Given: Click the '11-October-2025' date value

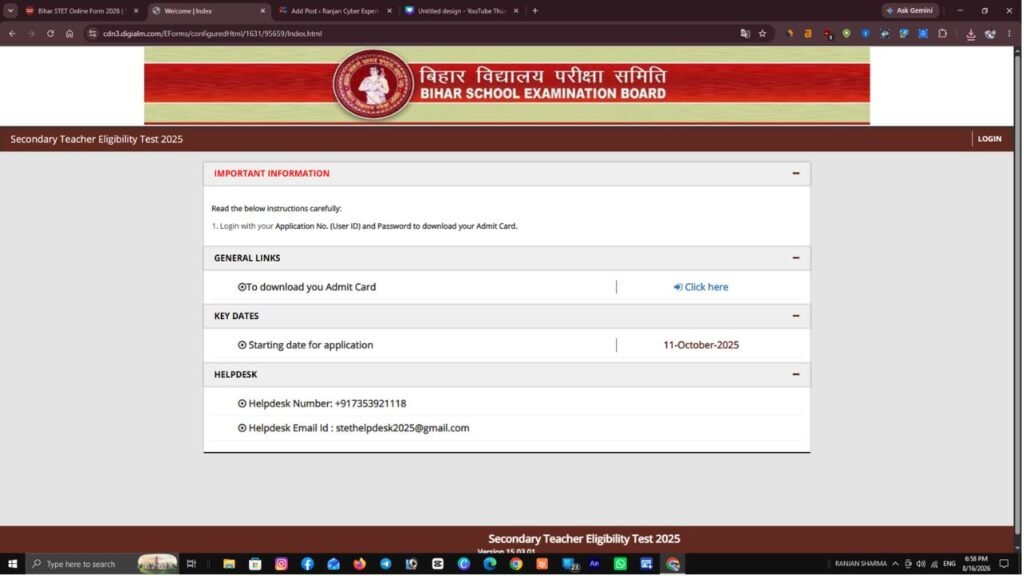Looking at the screenshot, I should click(x=701, y=345).
